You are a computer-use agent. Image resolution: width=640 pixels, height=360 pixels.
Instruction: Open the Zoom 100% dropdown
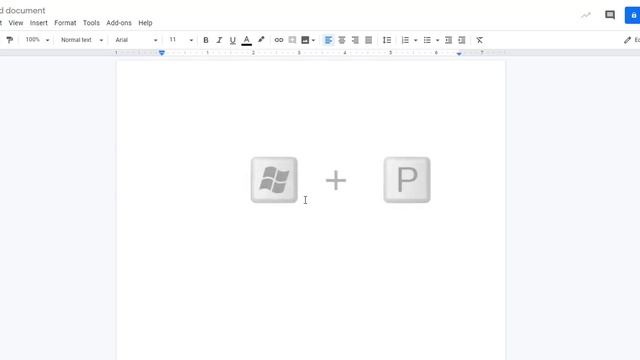pyautogui.click(x=37, y=40)
